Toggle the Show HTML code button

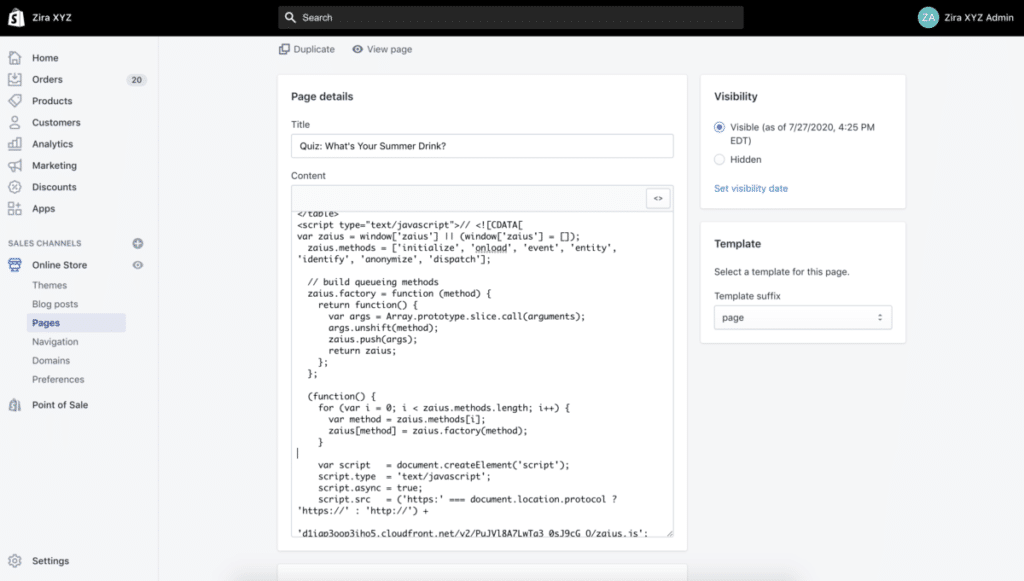[658, 198]
